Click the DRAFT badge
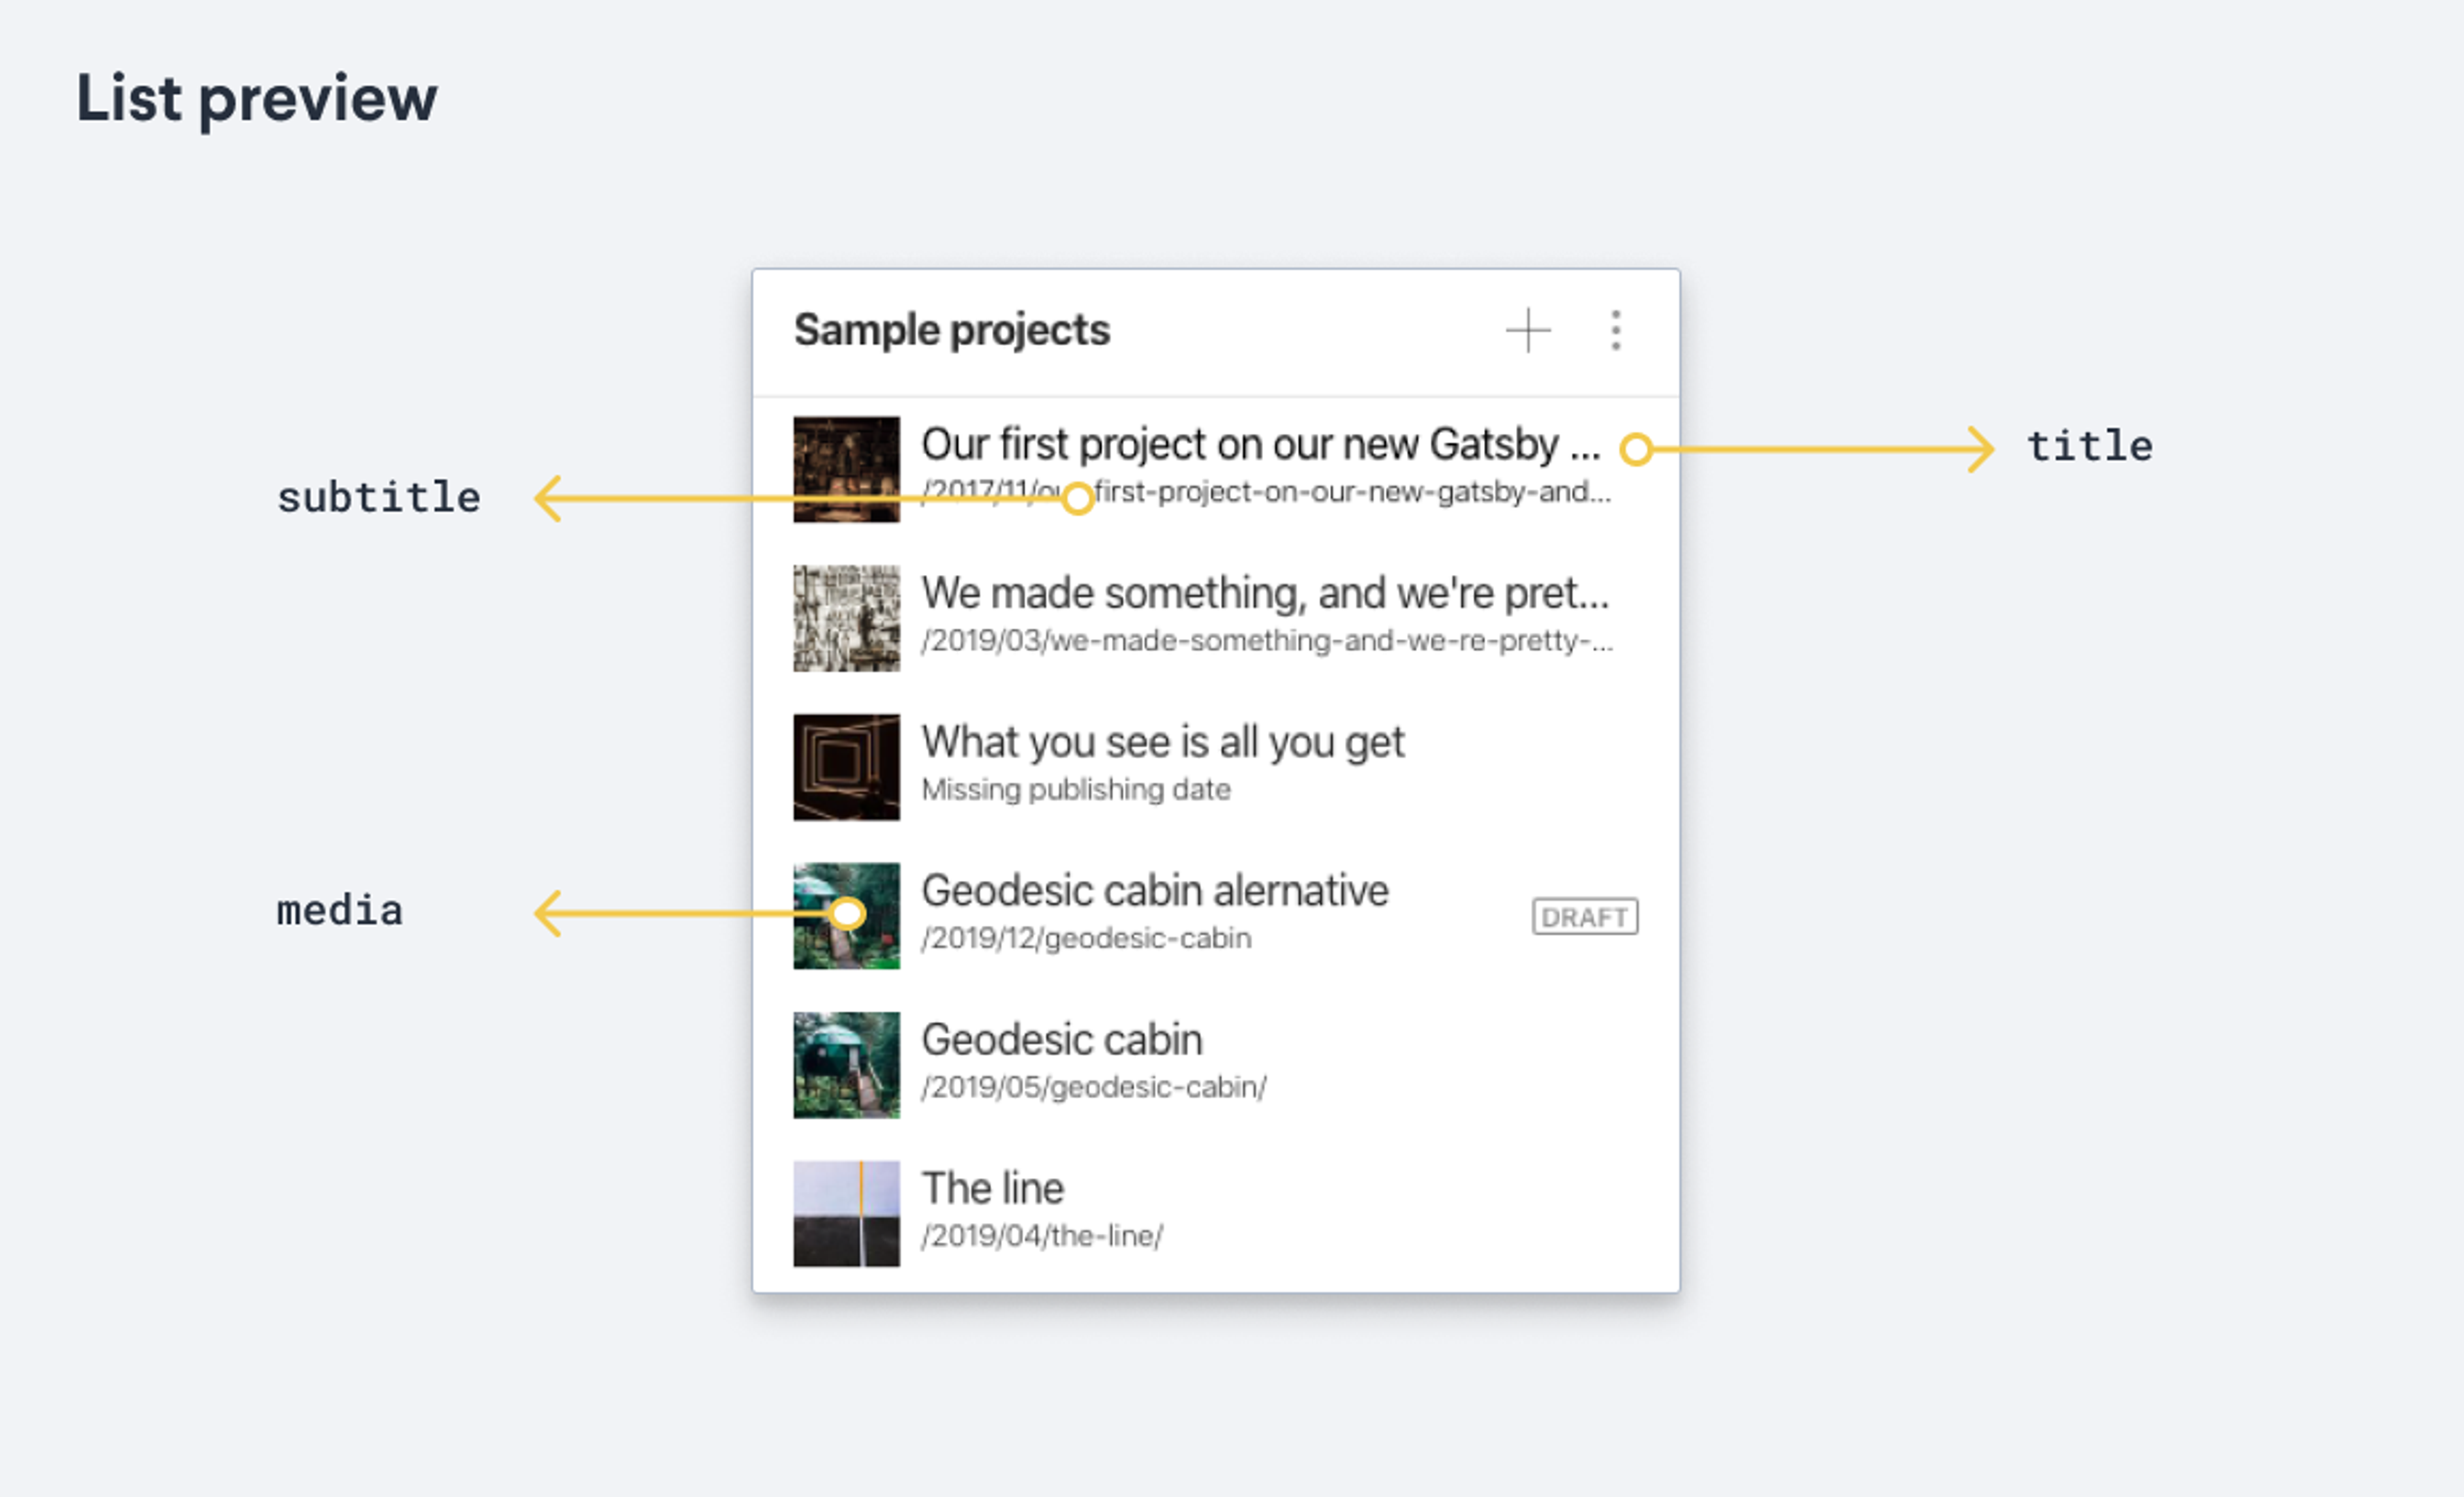This screenshot has height=1497, width=2464. point(1585,917)
